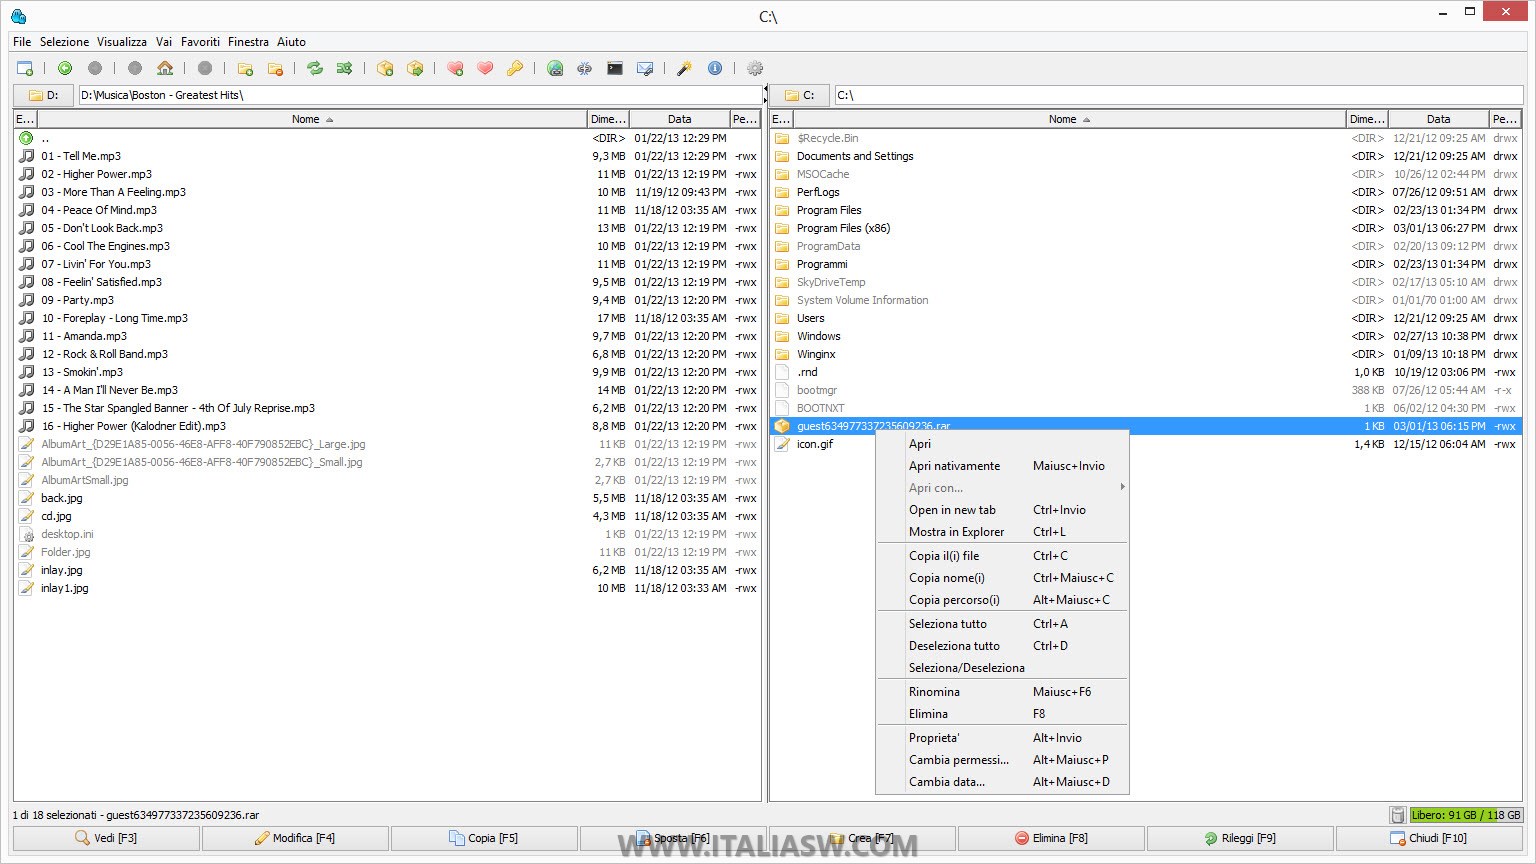Choose Elimina in context menu

coord(1002,714)
